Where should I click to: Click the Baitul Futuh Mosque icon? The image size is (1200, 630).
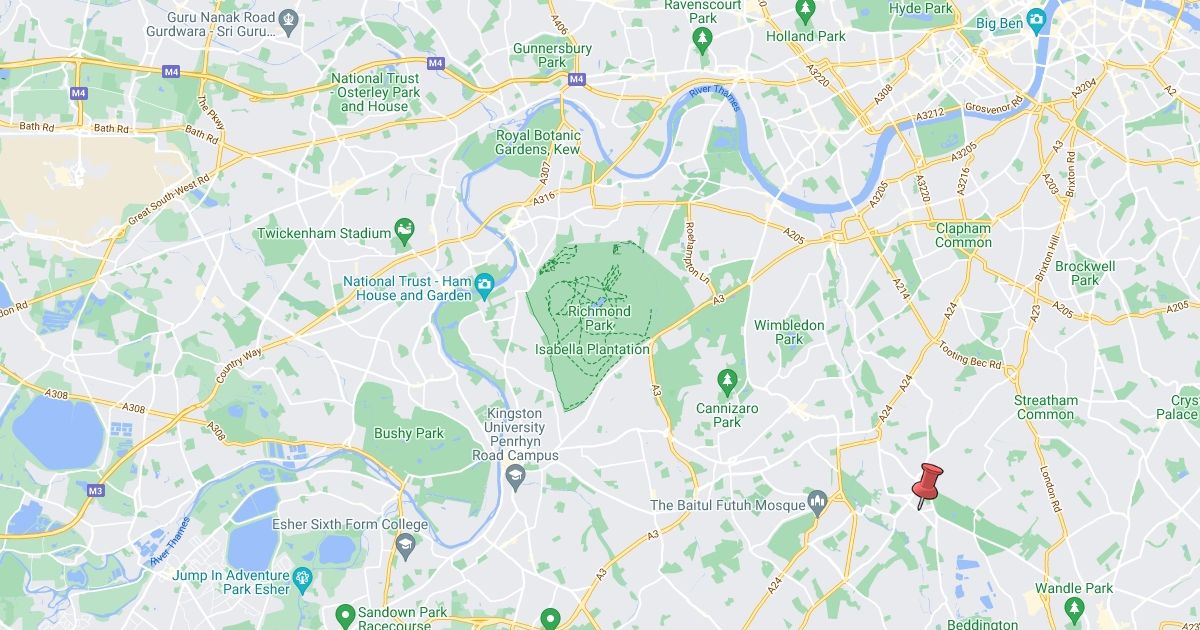(817, 503)
